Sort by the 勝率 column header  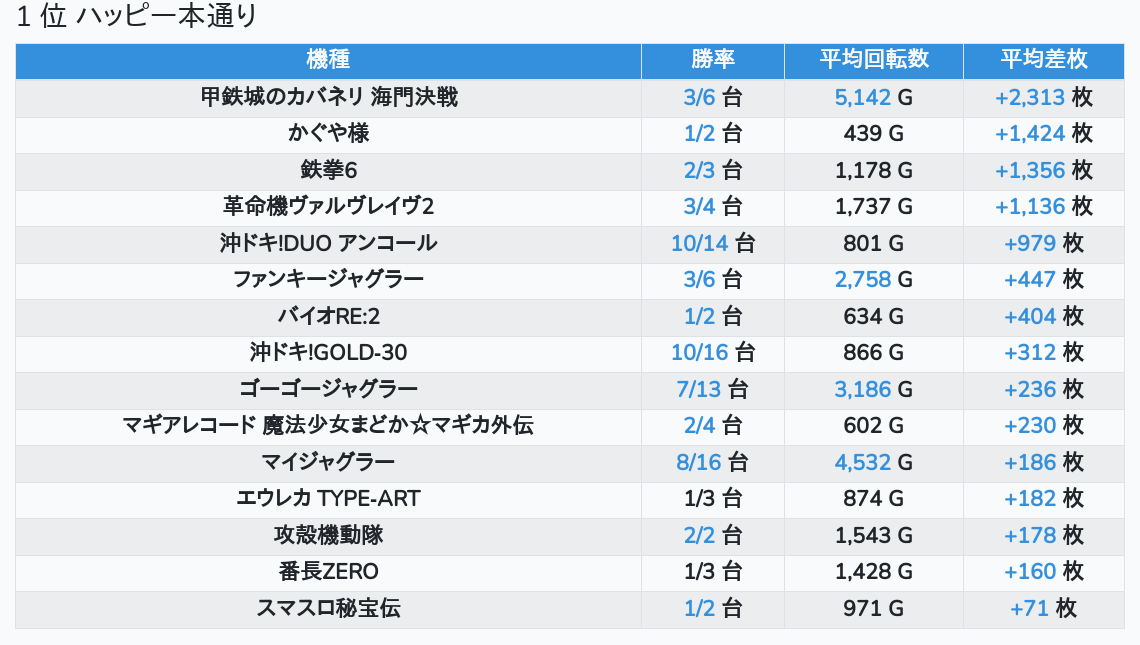[713, 60]
